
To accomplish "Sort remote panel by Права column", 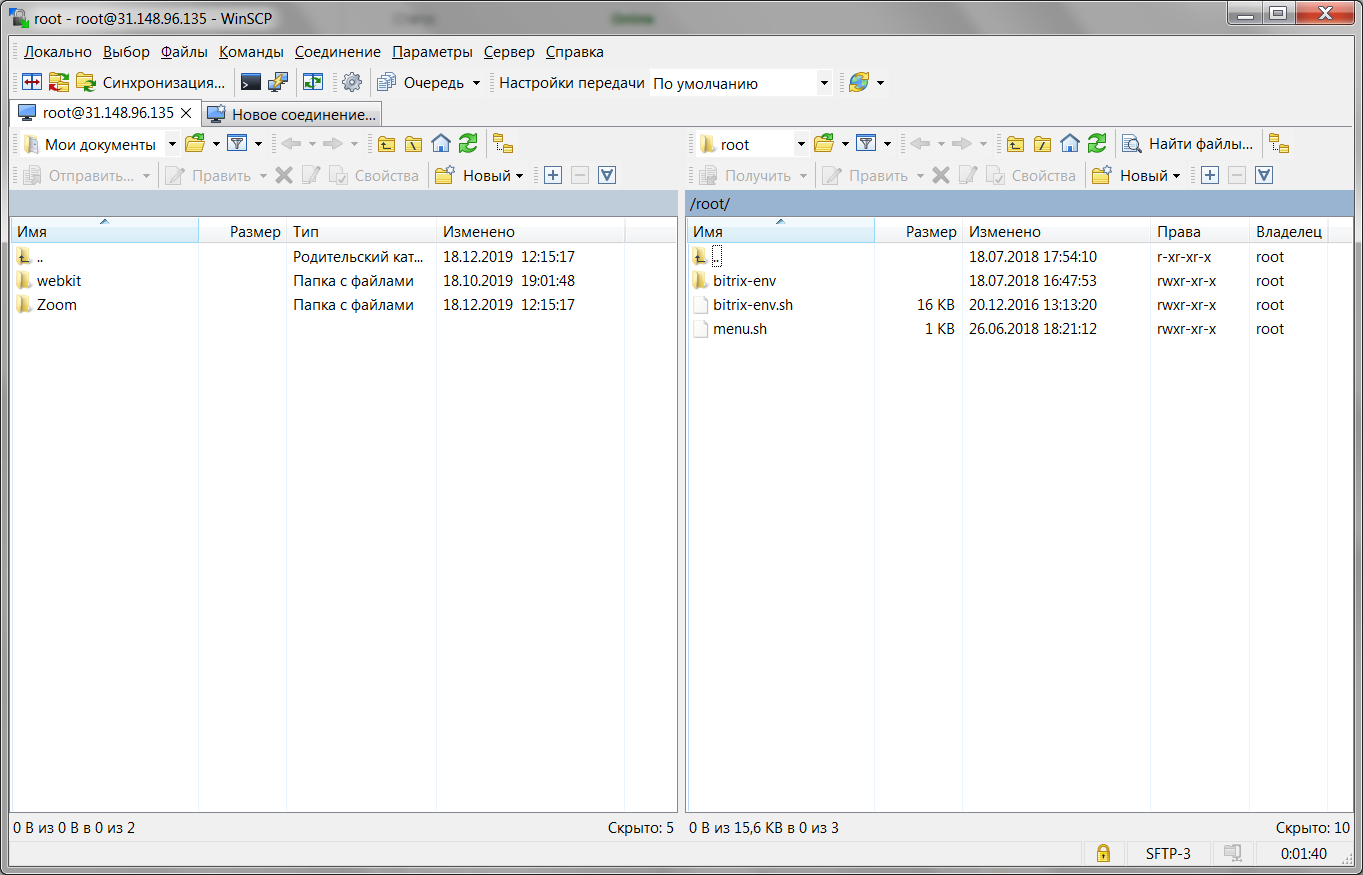I will (x=1199, y=232).
